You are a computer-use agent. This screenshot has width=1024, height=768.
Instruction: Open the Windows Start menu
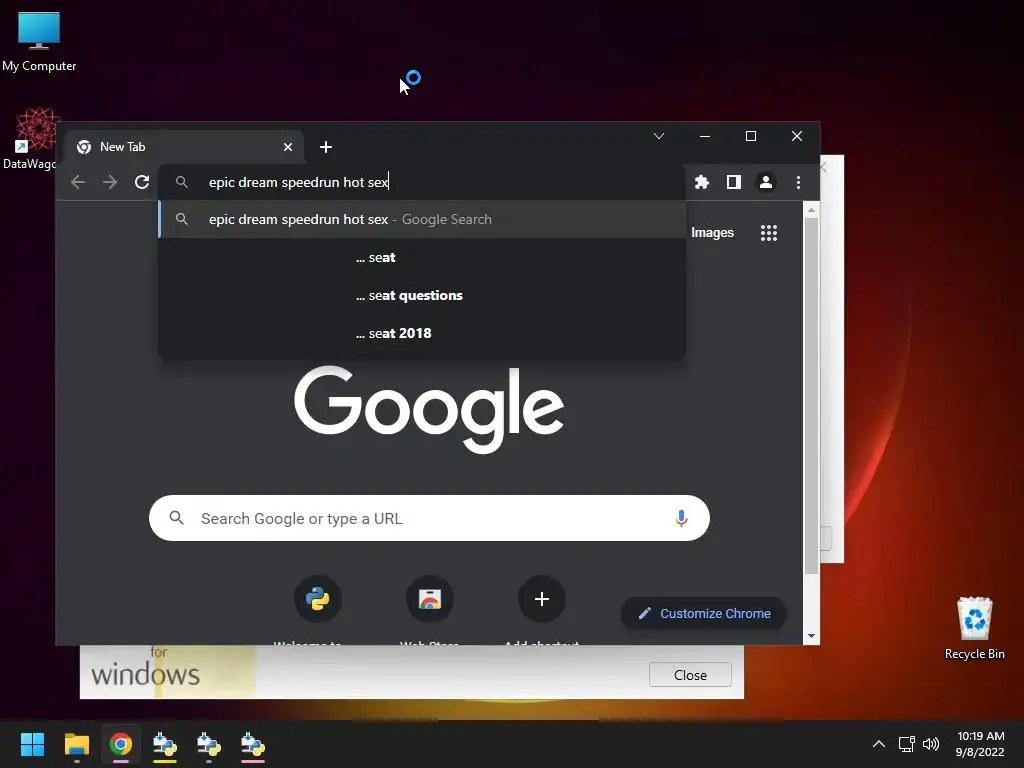pos(32,744)
